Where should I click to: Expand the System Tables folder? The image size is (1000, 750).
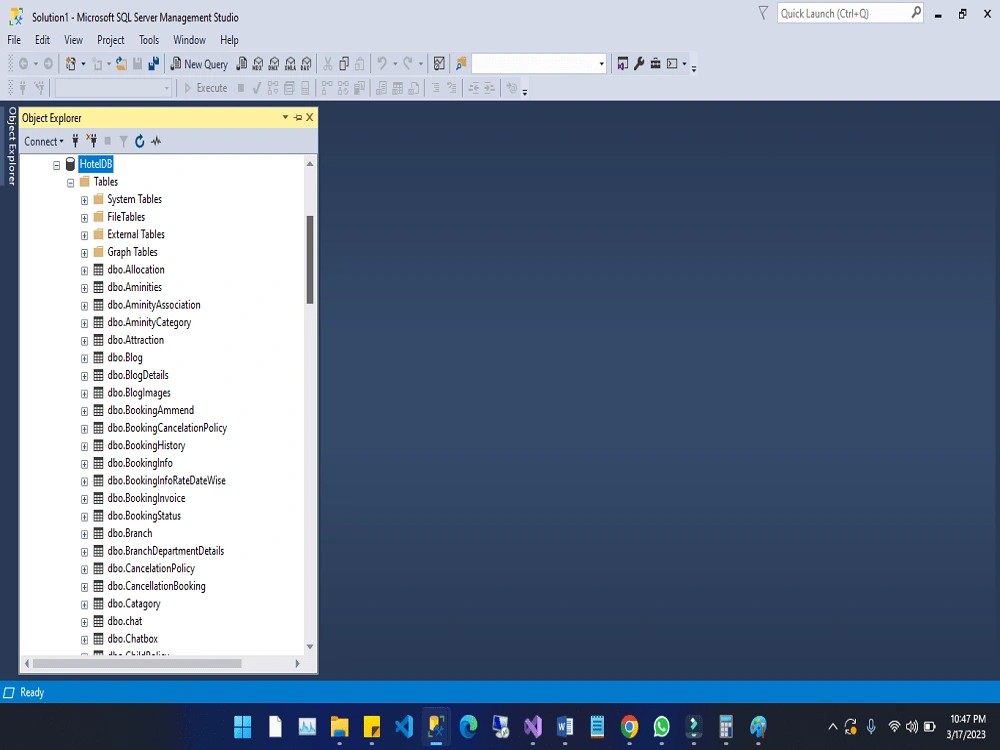[84, 200]
